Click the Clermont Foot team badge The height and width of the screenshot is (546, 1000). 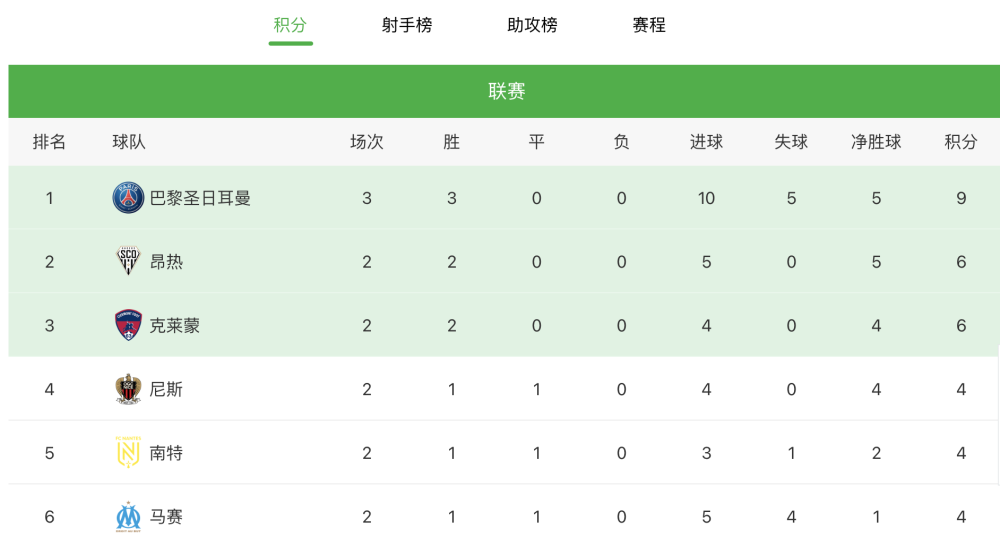(x=128, y=325)
